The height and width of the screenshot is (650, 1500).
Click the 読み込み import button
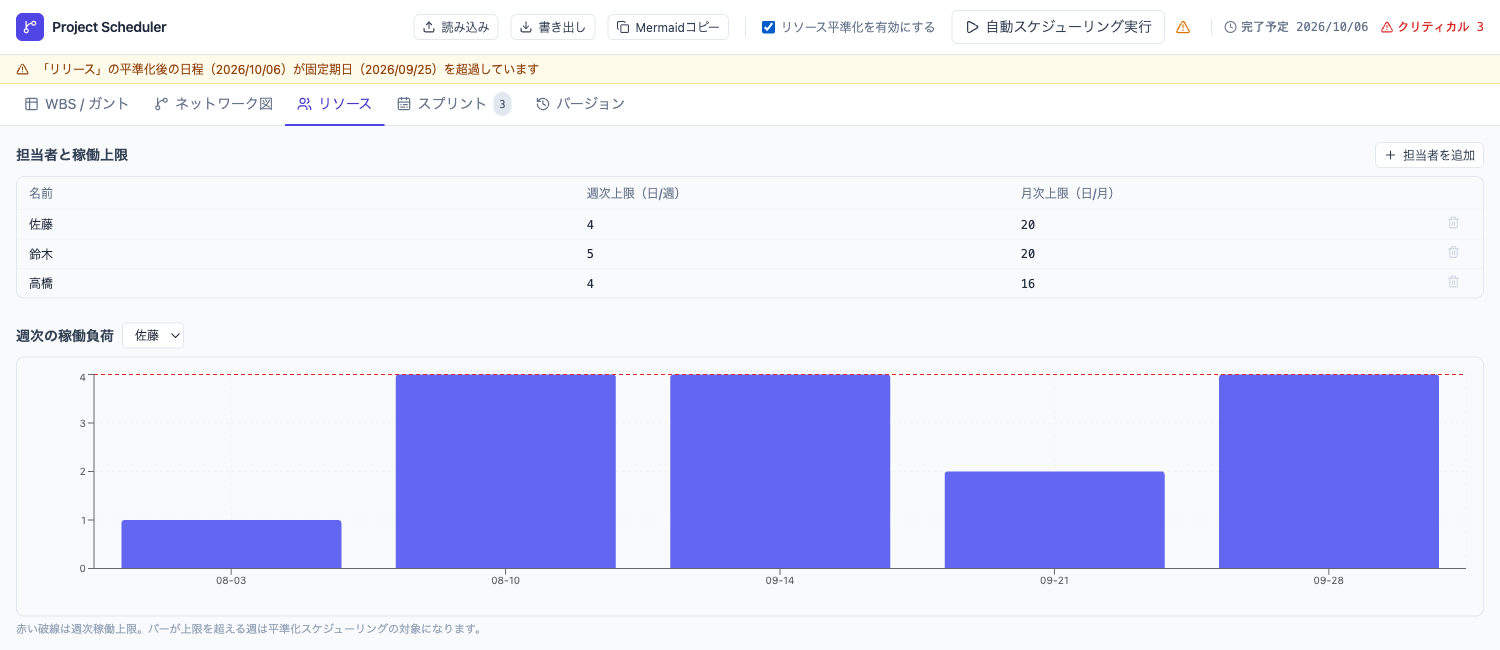point(456,27)
